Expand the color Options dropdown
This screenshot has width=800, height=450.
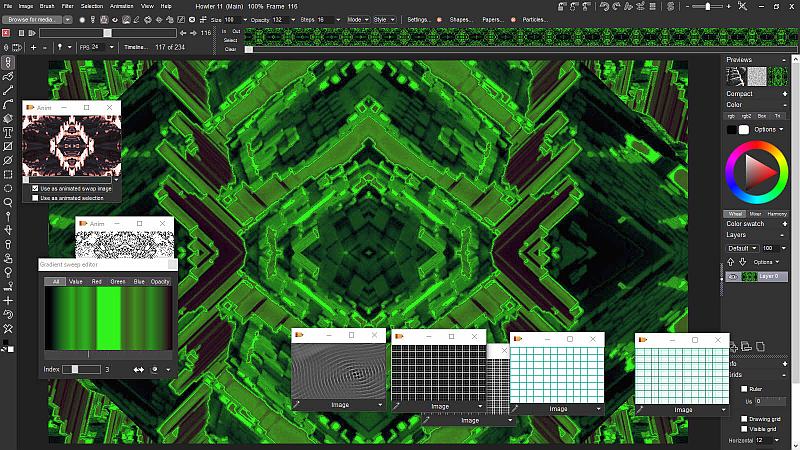(768, 129)
